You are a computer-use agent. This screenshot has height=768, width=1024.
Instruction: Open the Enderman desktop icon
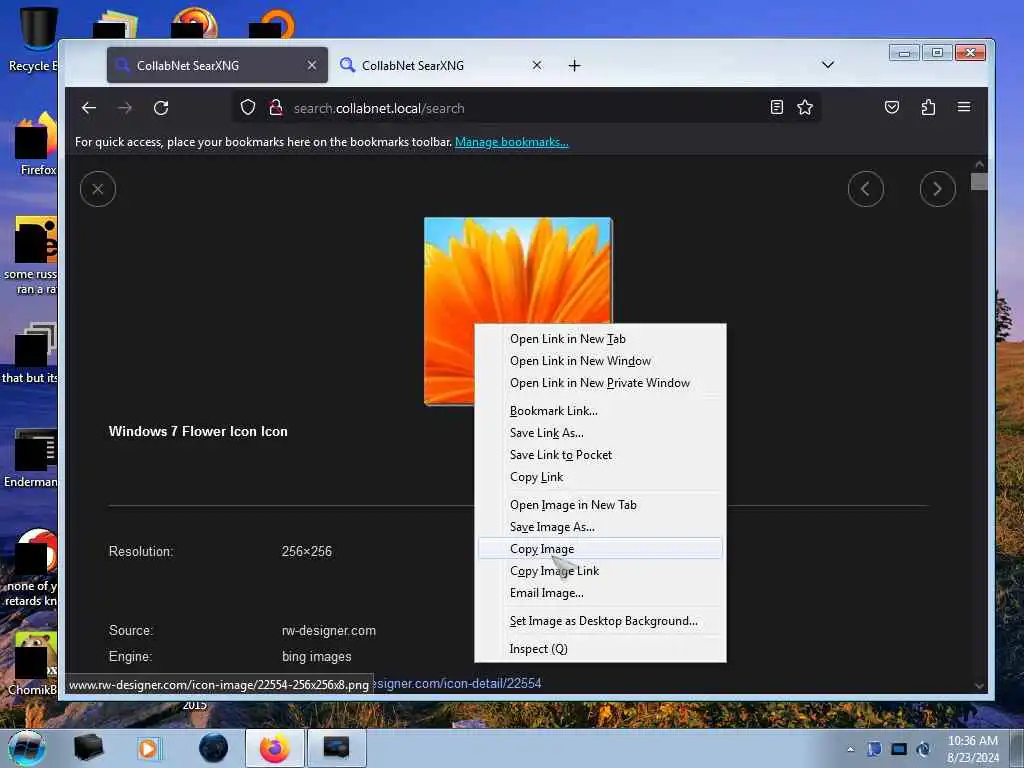coord(33,457)
